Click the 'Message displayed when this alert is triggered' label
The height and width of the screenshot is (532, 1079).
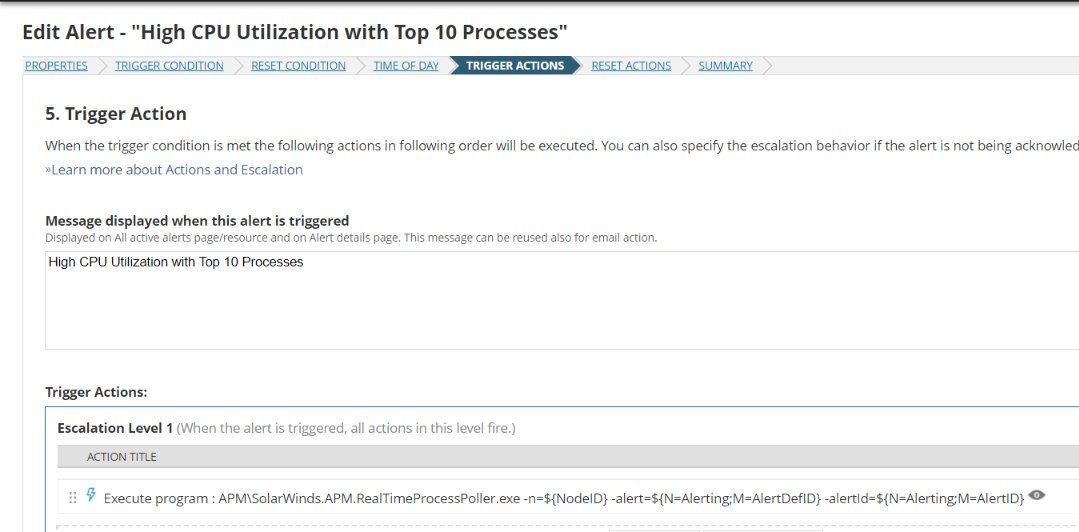tap(197, 221)
